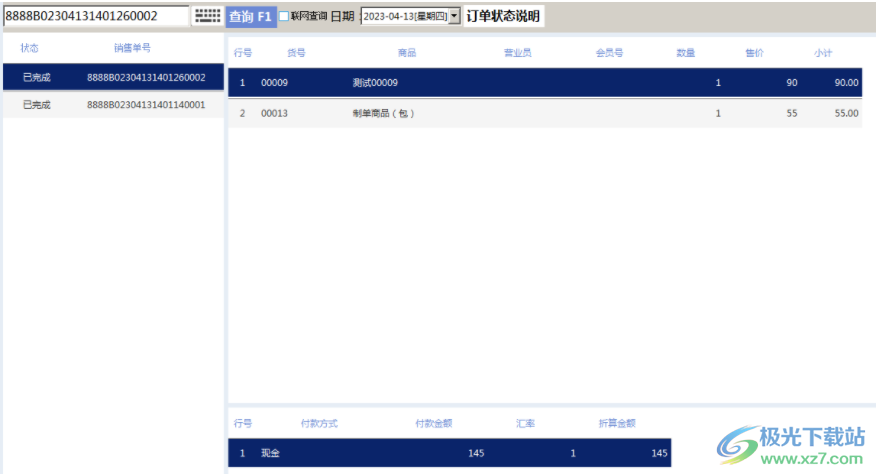
Task: Focus the order number search field
Action: click(96, 16)
